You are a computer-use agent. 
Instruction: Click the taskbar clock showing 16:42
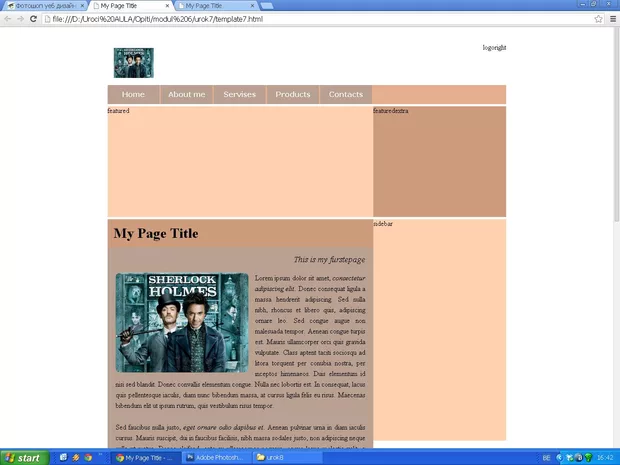(605, 458)
